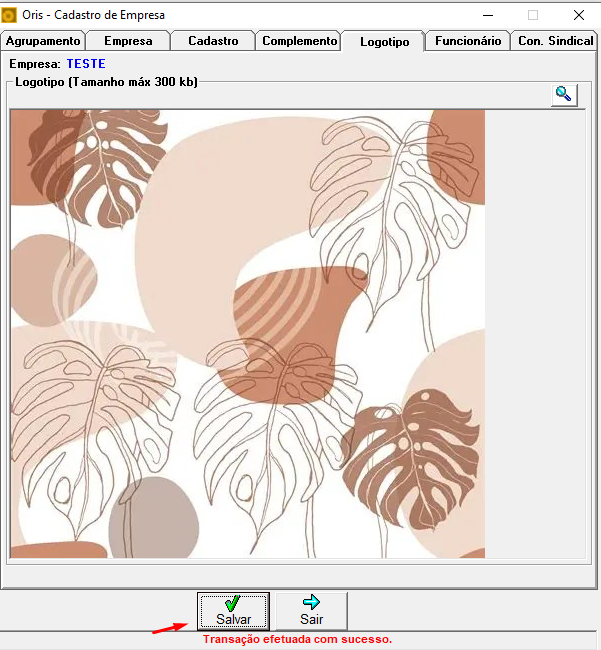
Task: Click the blue arrow Sair icon
Action: [x=311, y=602]
